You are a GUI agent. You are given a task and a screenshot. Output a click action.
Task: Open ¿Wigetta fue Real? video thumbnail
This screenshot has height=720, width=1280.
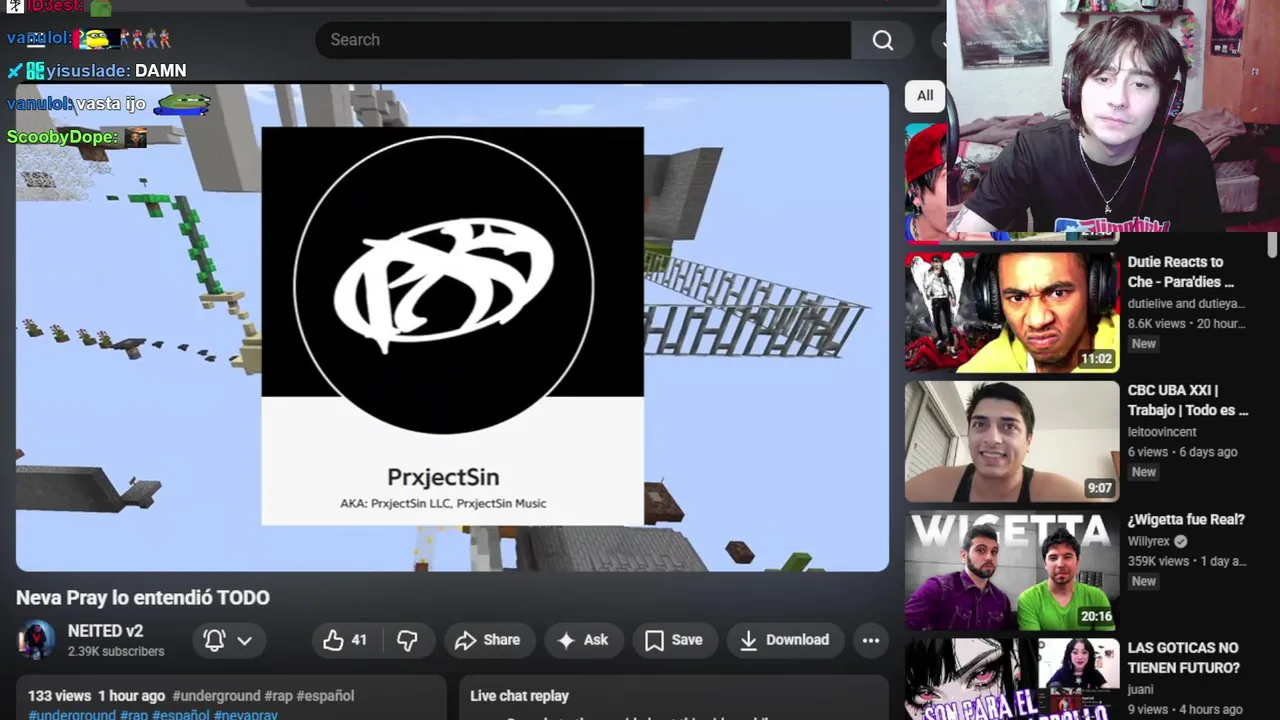pos(1012,570)
